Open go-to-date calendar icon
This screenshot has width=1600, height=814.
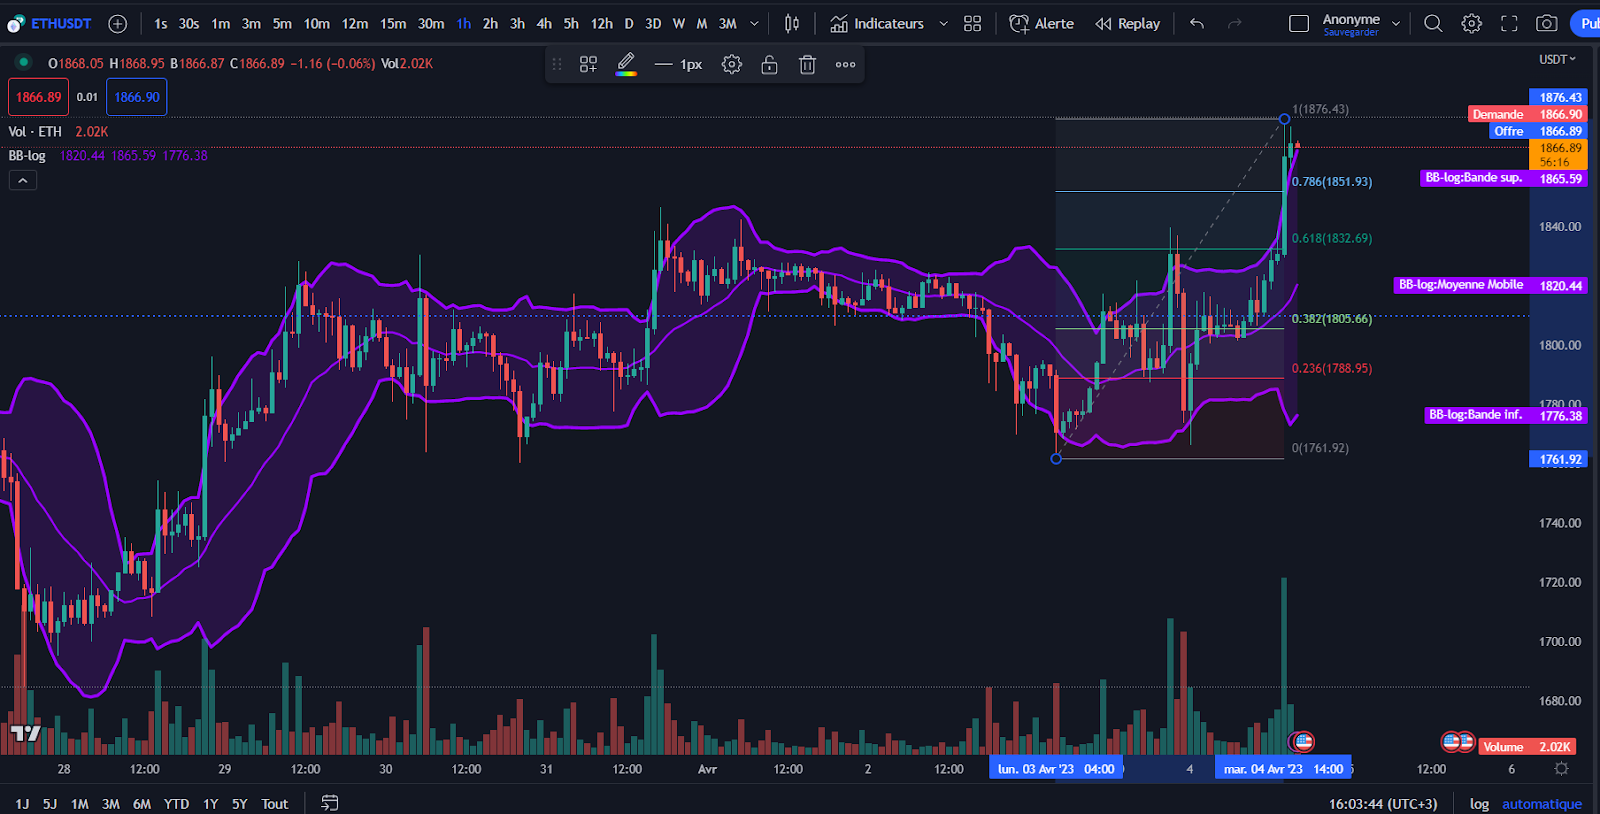point(329,803)
